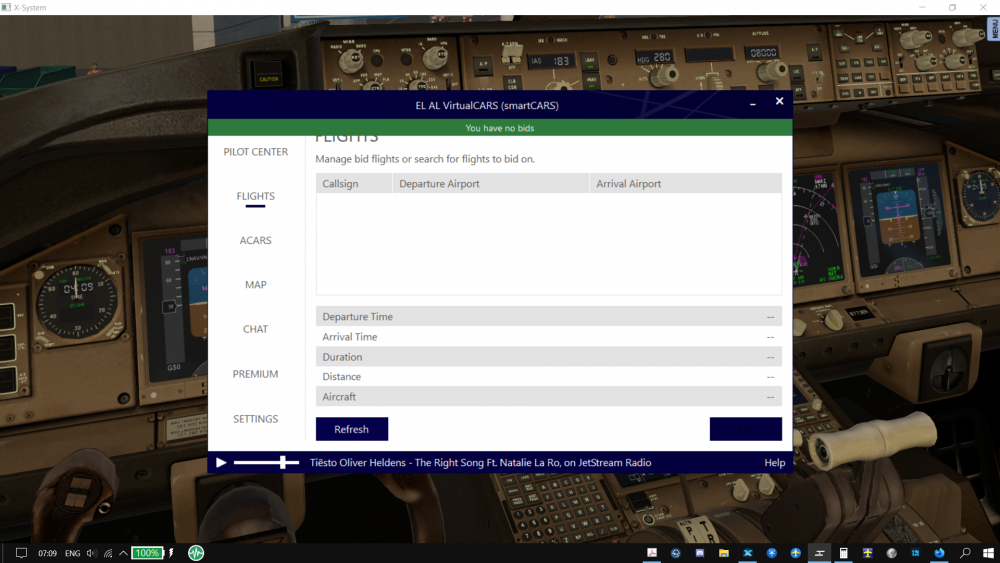Switch to the ACARS section
This screenshot has width=1000, height=563.
pos(256,241)
